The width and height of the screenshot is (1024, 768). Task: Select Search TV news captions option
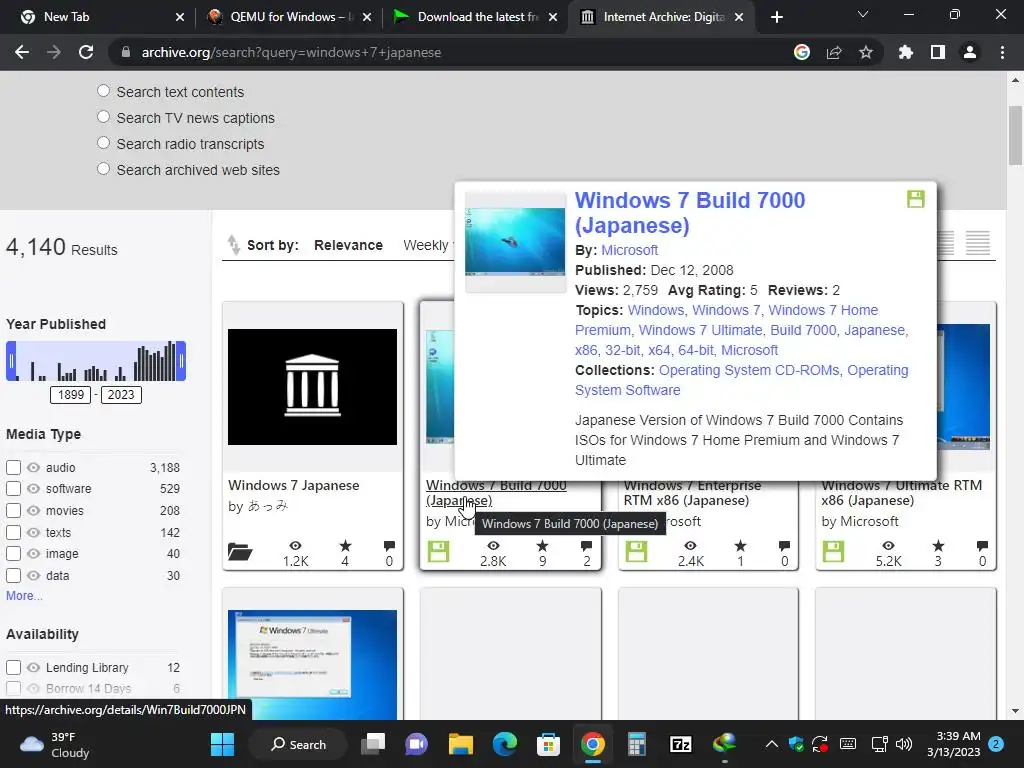point(103,117)
